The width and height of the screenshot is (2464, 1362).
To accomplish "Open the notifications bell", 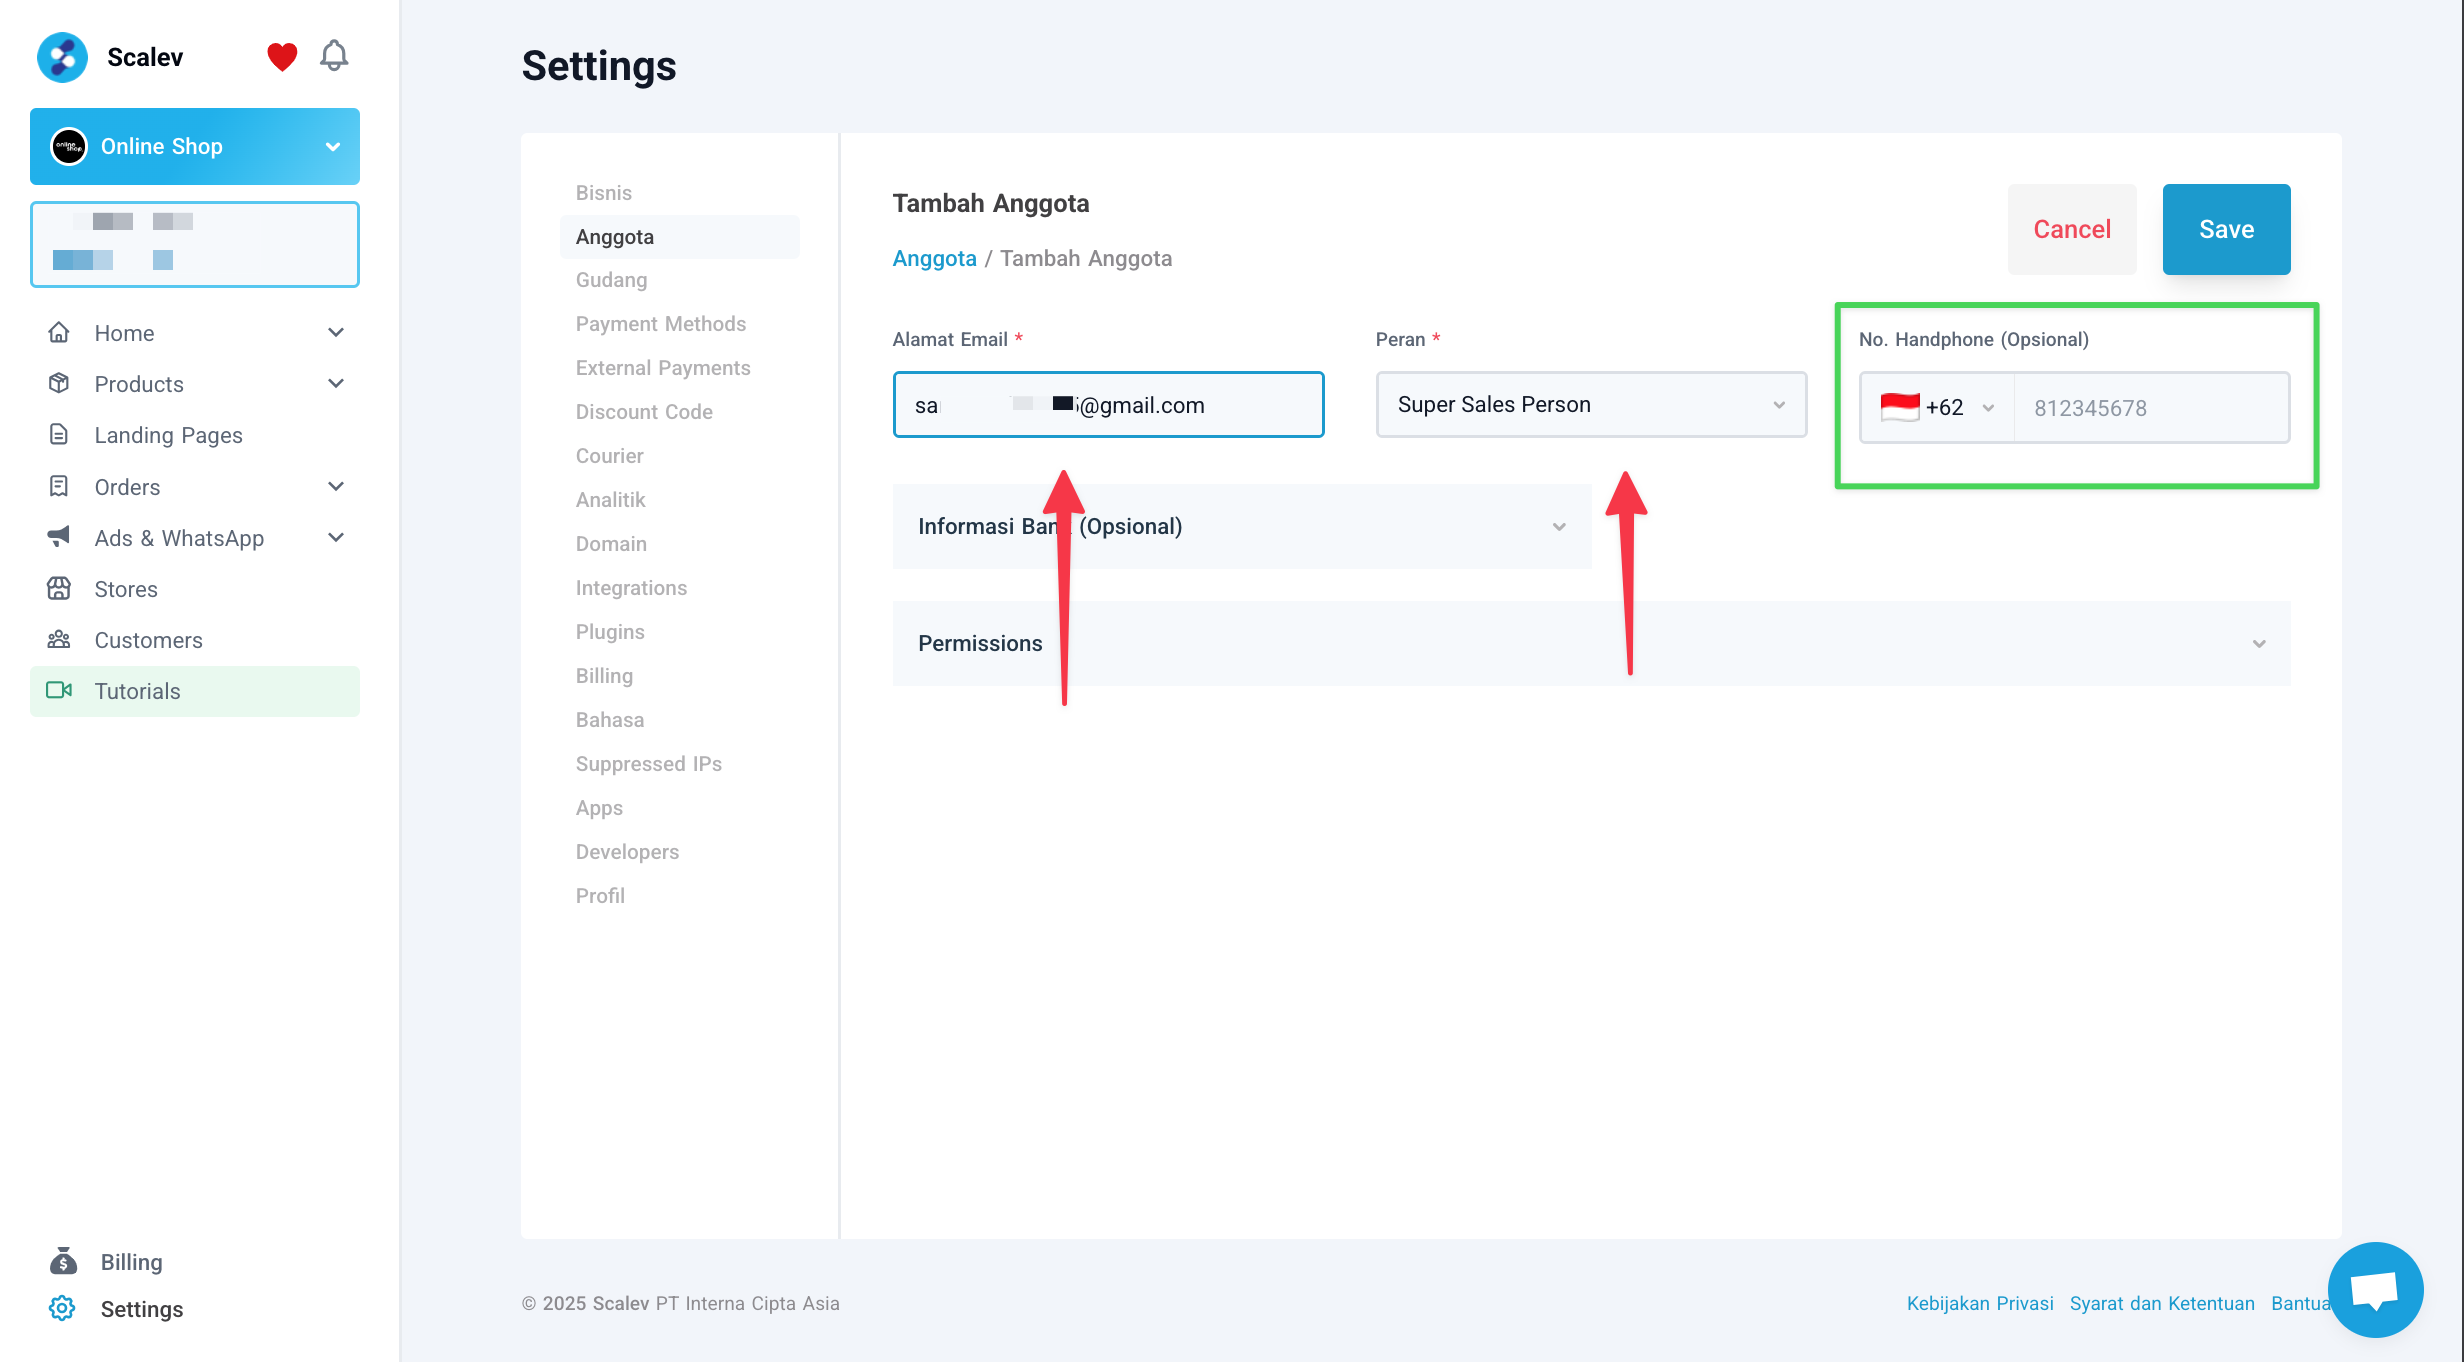I will tap(334, 56).
